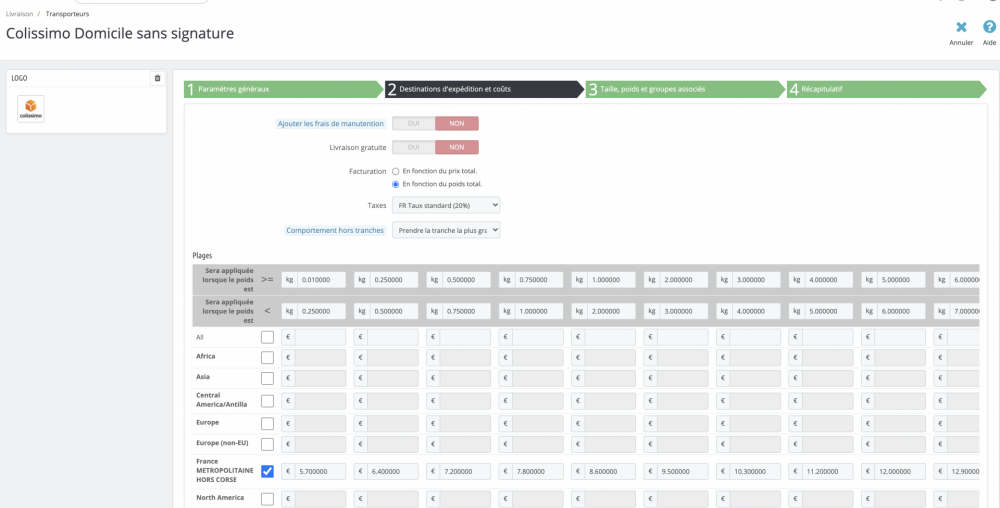Edit upper weight bound 6.000000
1000x508 pixels.
coord(901,311)
